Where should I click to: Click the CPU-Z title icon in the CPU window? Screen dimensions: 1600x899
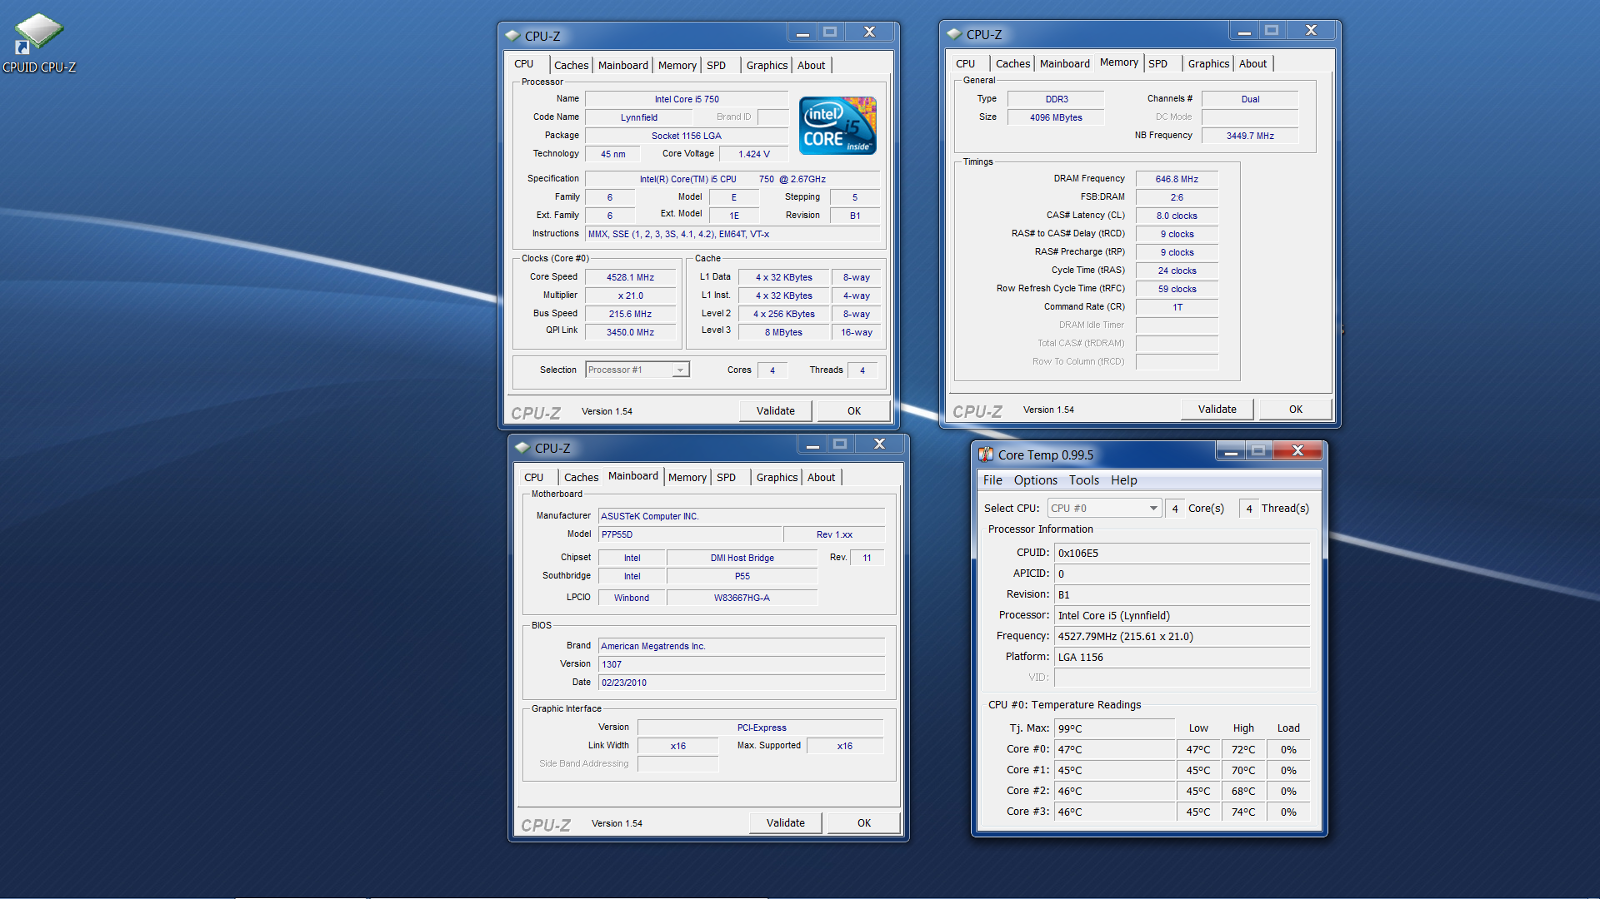513,36
